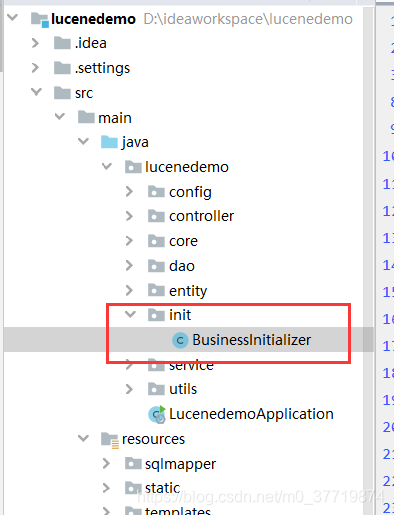394x515 pixels.
Task: Collapse the resources folder chevron
Action: tap(83, 438)
